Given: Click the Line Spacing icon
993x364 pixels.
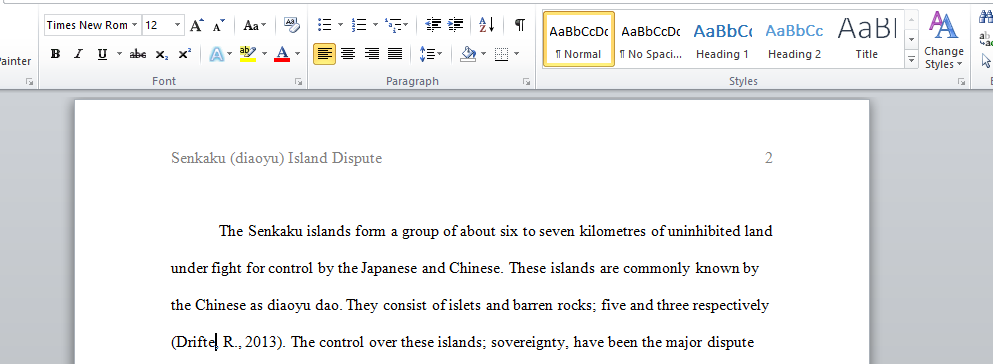Looking at the screenshot, I should pos(427,54).
